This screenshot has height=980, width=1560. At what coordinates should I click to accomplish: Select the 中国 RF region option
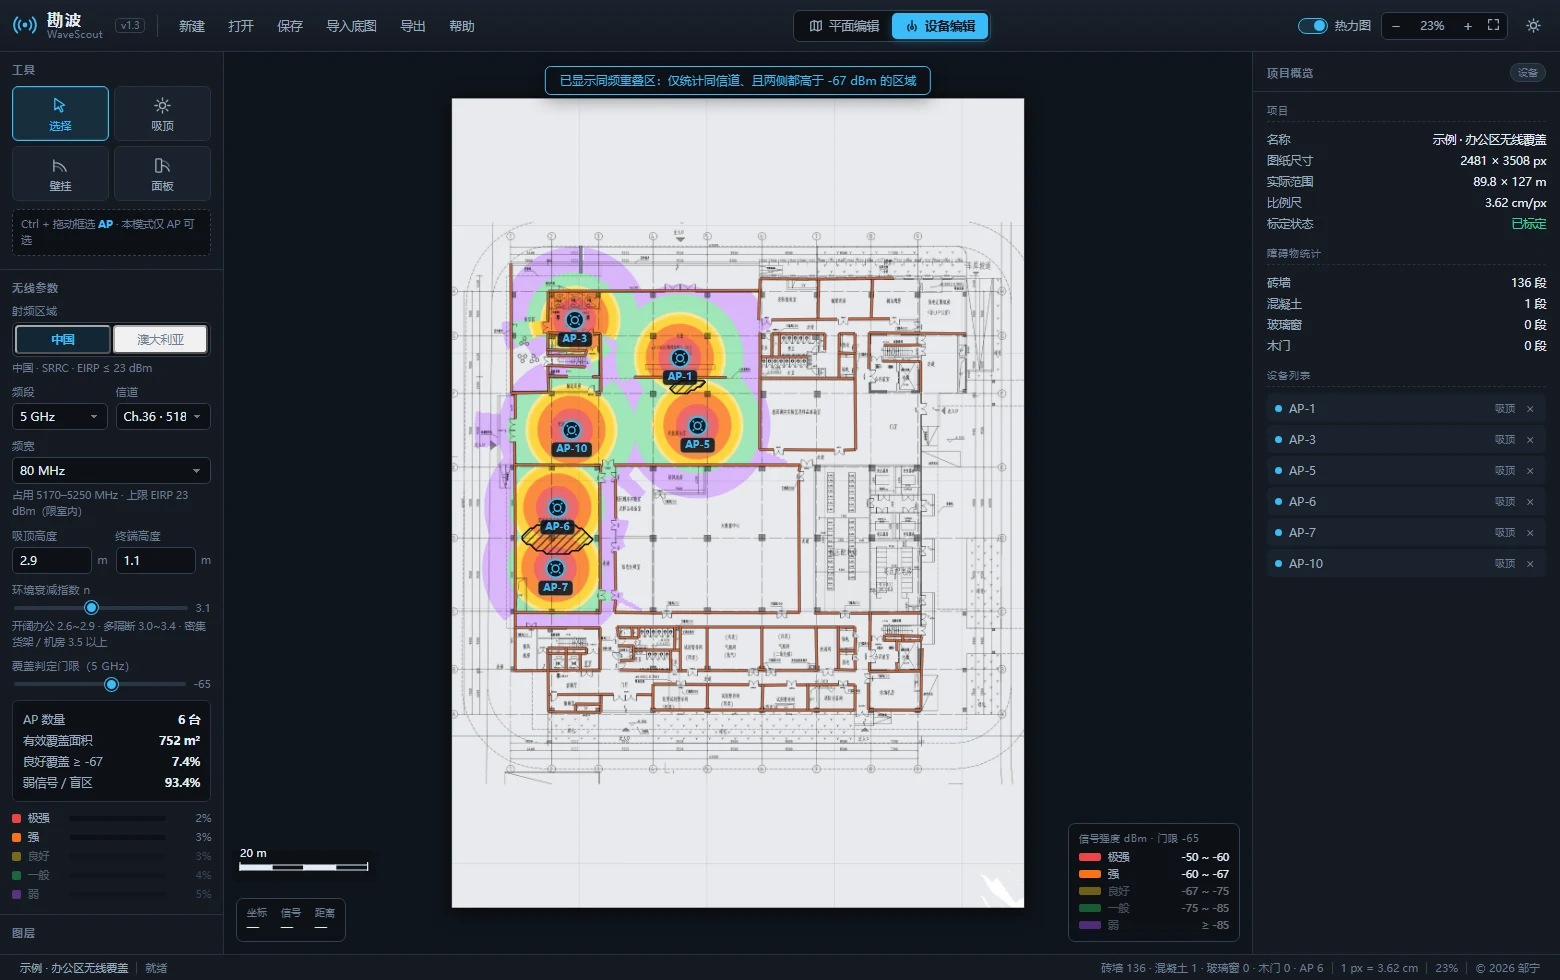[x=63, y=339]
